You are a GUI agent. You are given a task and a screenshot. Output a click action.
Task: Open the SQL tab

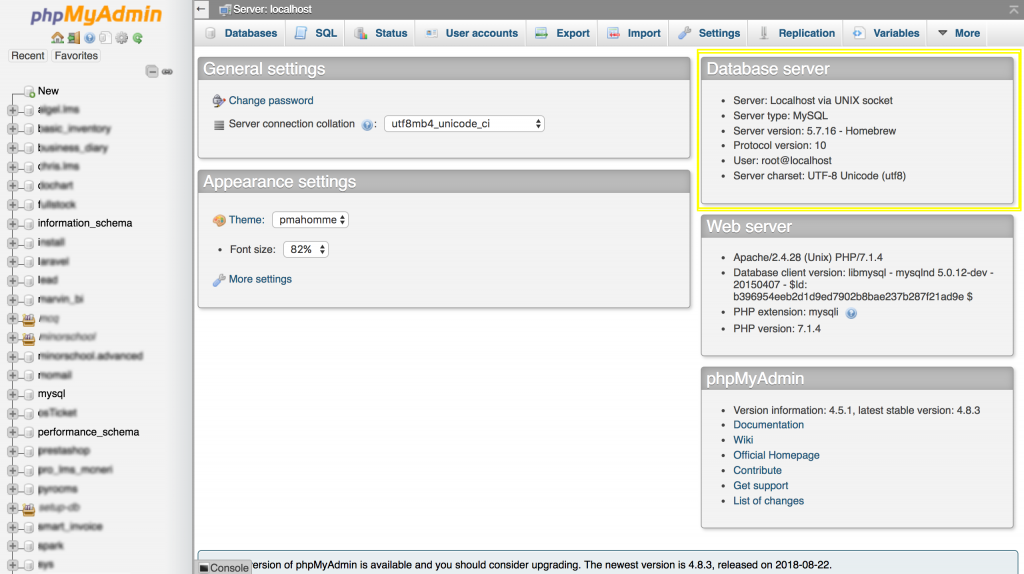click(316, 33)
